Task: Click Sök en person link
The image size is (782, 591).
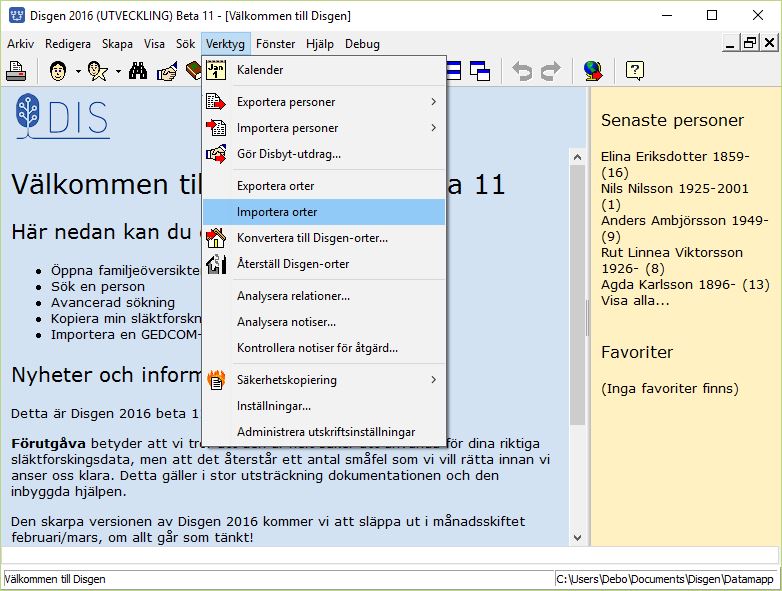Action: pyautogui.click(x=98, y=287)
